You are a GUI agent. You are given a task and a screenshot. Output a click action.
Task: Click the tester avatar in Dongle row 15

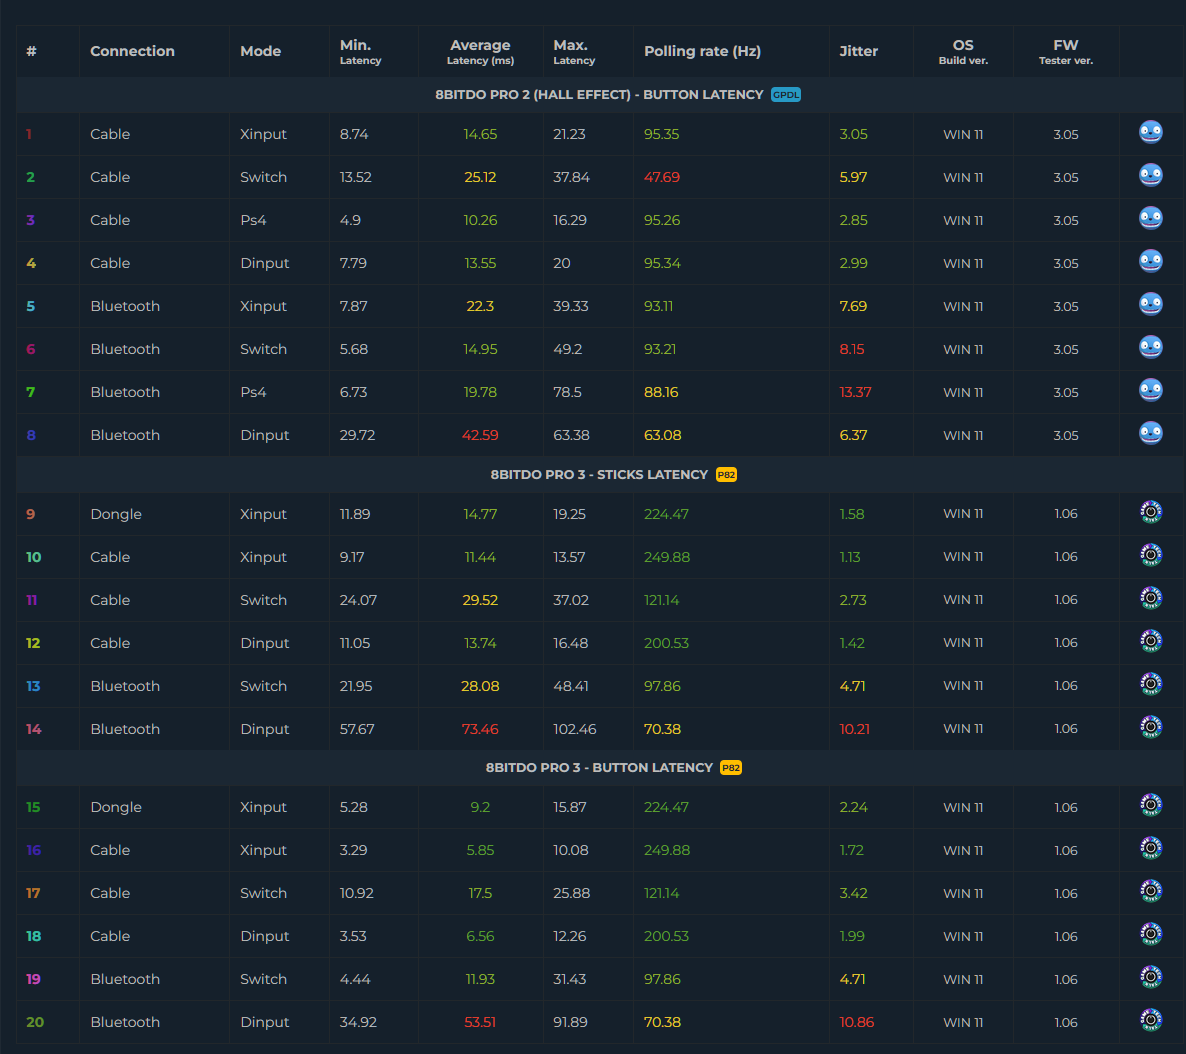click(1150, 806)
